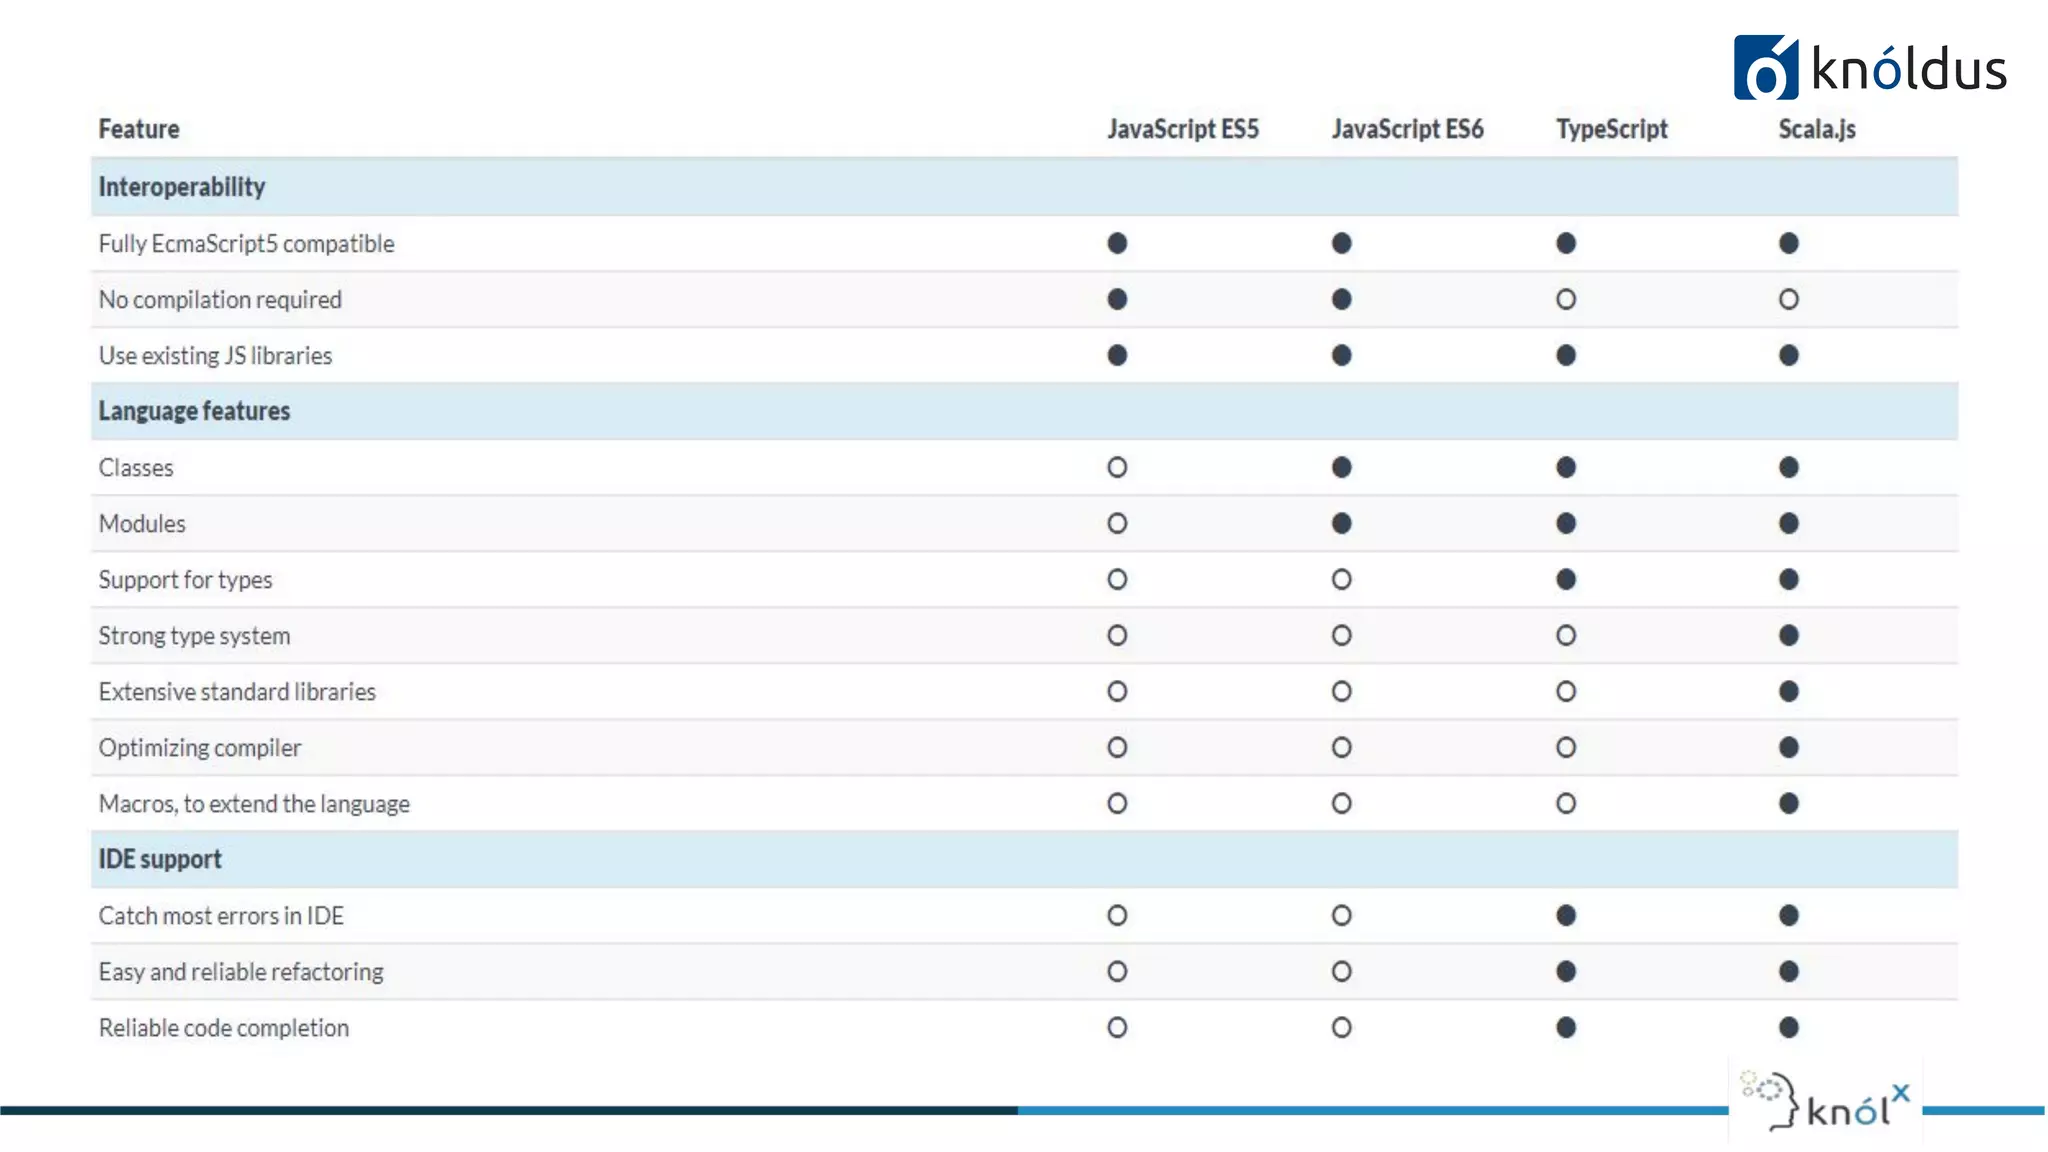Click TypeScript circle in Strong type system row
The height and width of the screenshot is (1152, 2048).
coord(1566,636)
